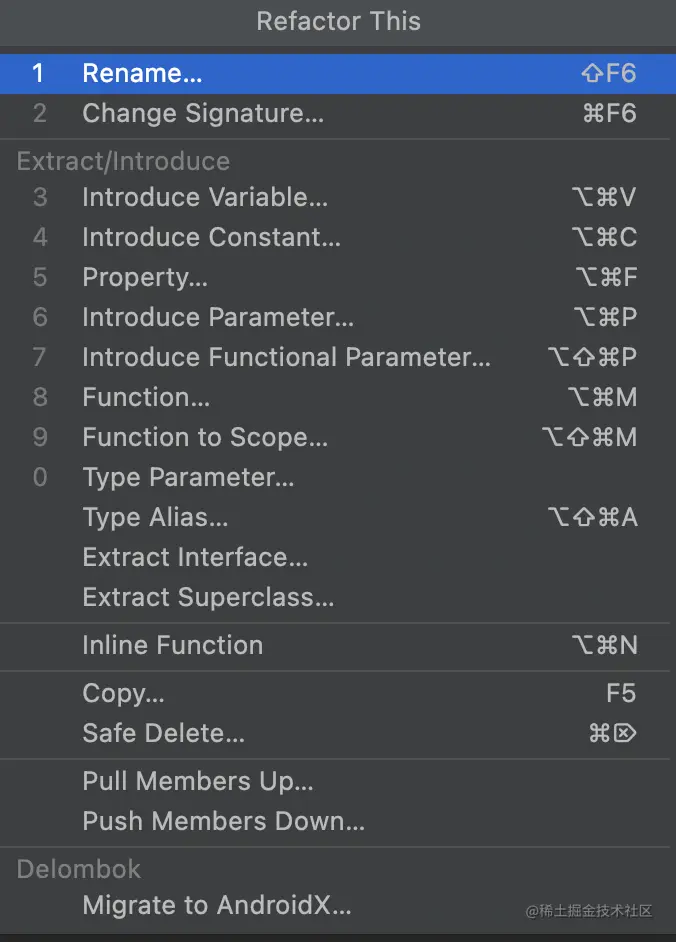Open Migrate to AndroidX option
Image resolution: width=676 pixels, height=942 pixels.
tap(217, 906)
